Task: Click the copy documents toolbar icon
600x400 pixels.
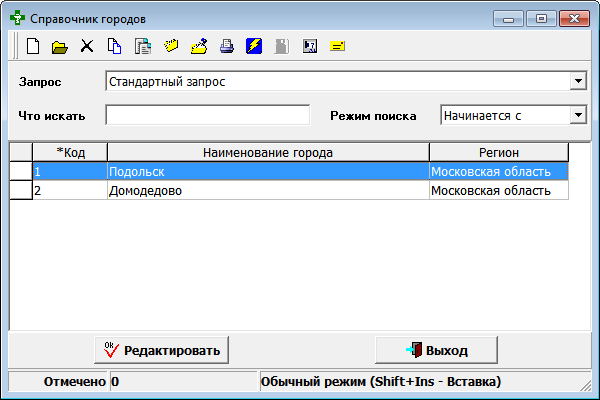Action: [114, 46]
